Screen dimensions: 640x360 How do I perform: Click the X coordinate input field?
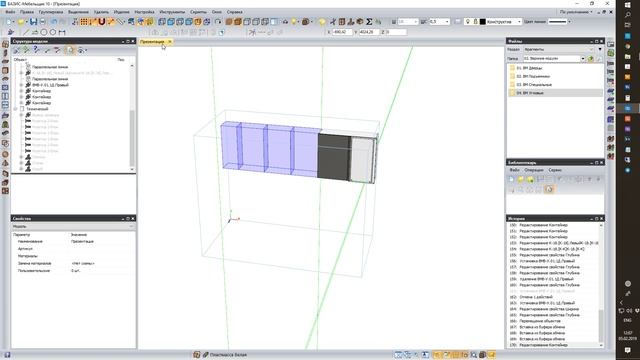tap(342, 32)
